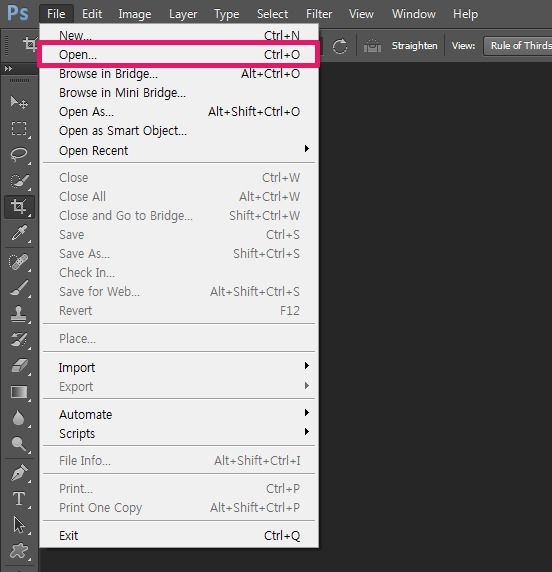This screenshot has height=572, width=552.
Task: Select the Custom Shape tool
Action: point(19,551)
